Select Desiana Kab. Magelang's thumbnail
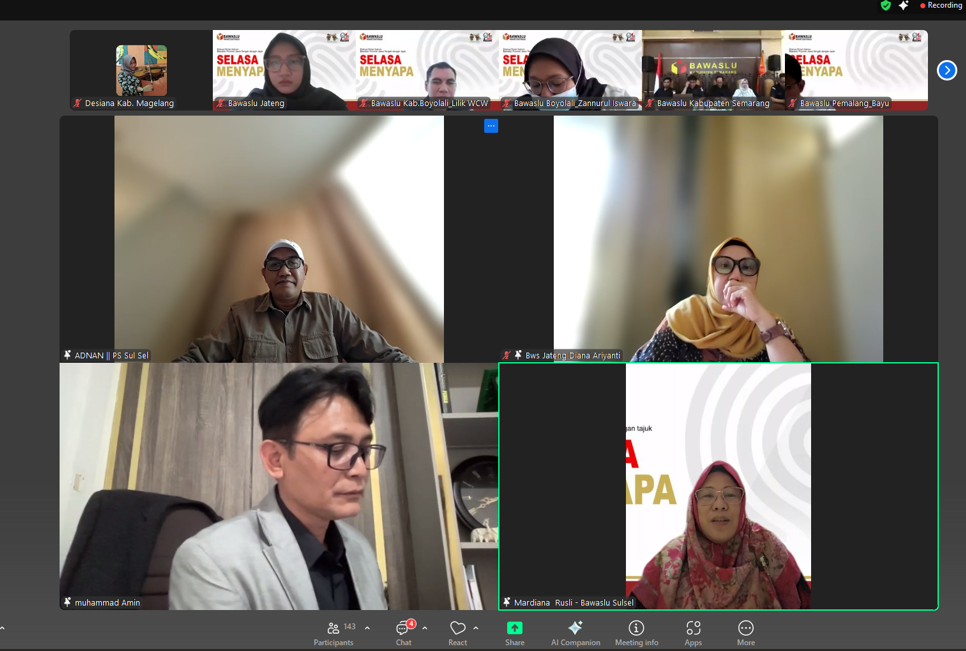The image size is (966, 651). tap(141, 70)
